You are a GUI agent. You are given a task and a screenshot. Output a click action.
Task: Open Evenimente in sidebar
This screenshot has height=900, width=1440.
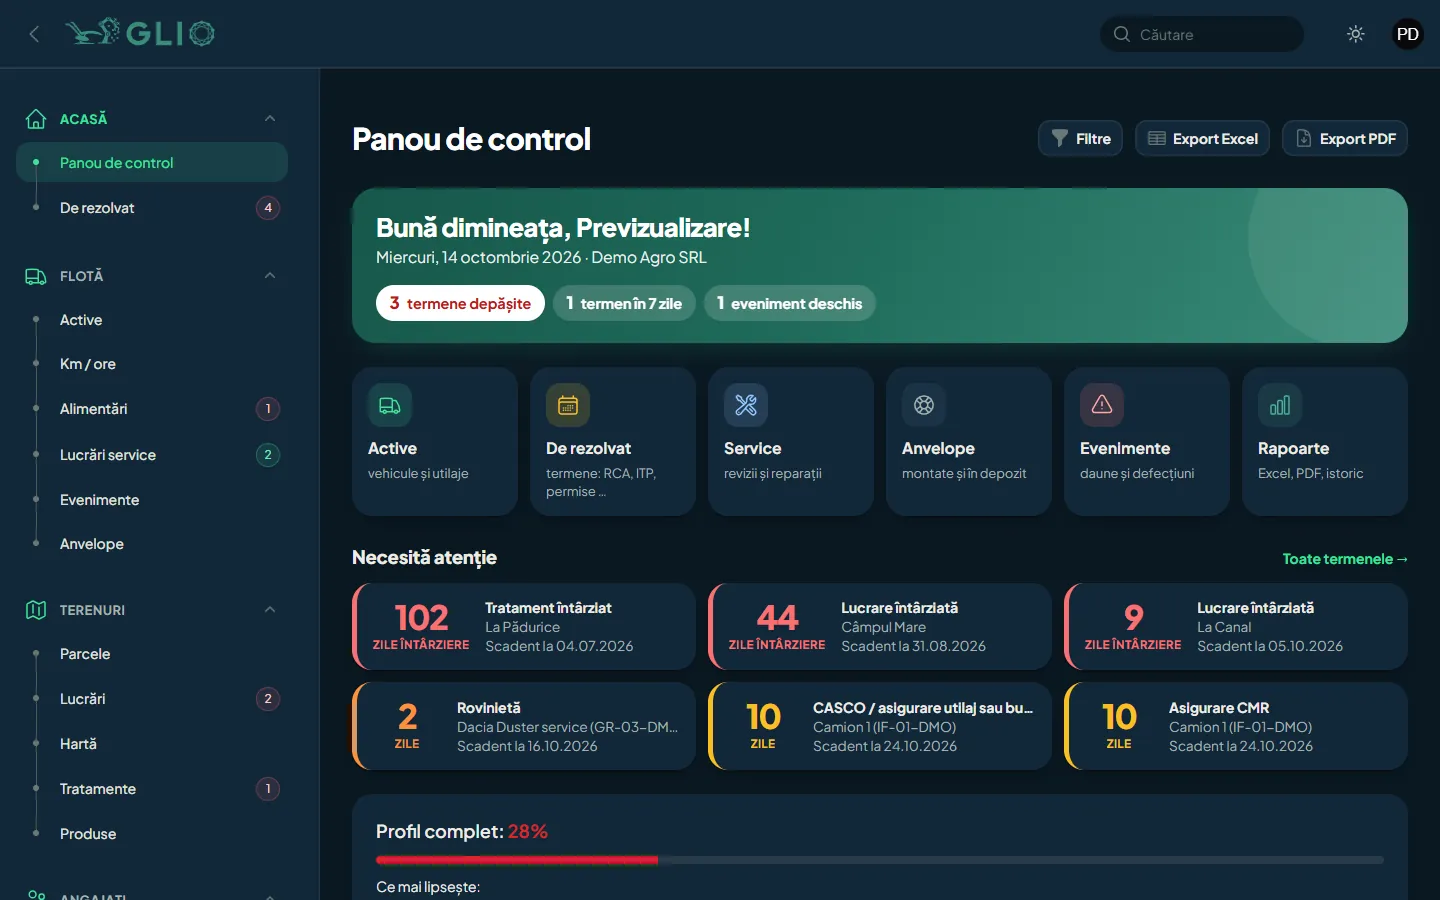pos(152,500)
